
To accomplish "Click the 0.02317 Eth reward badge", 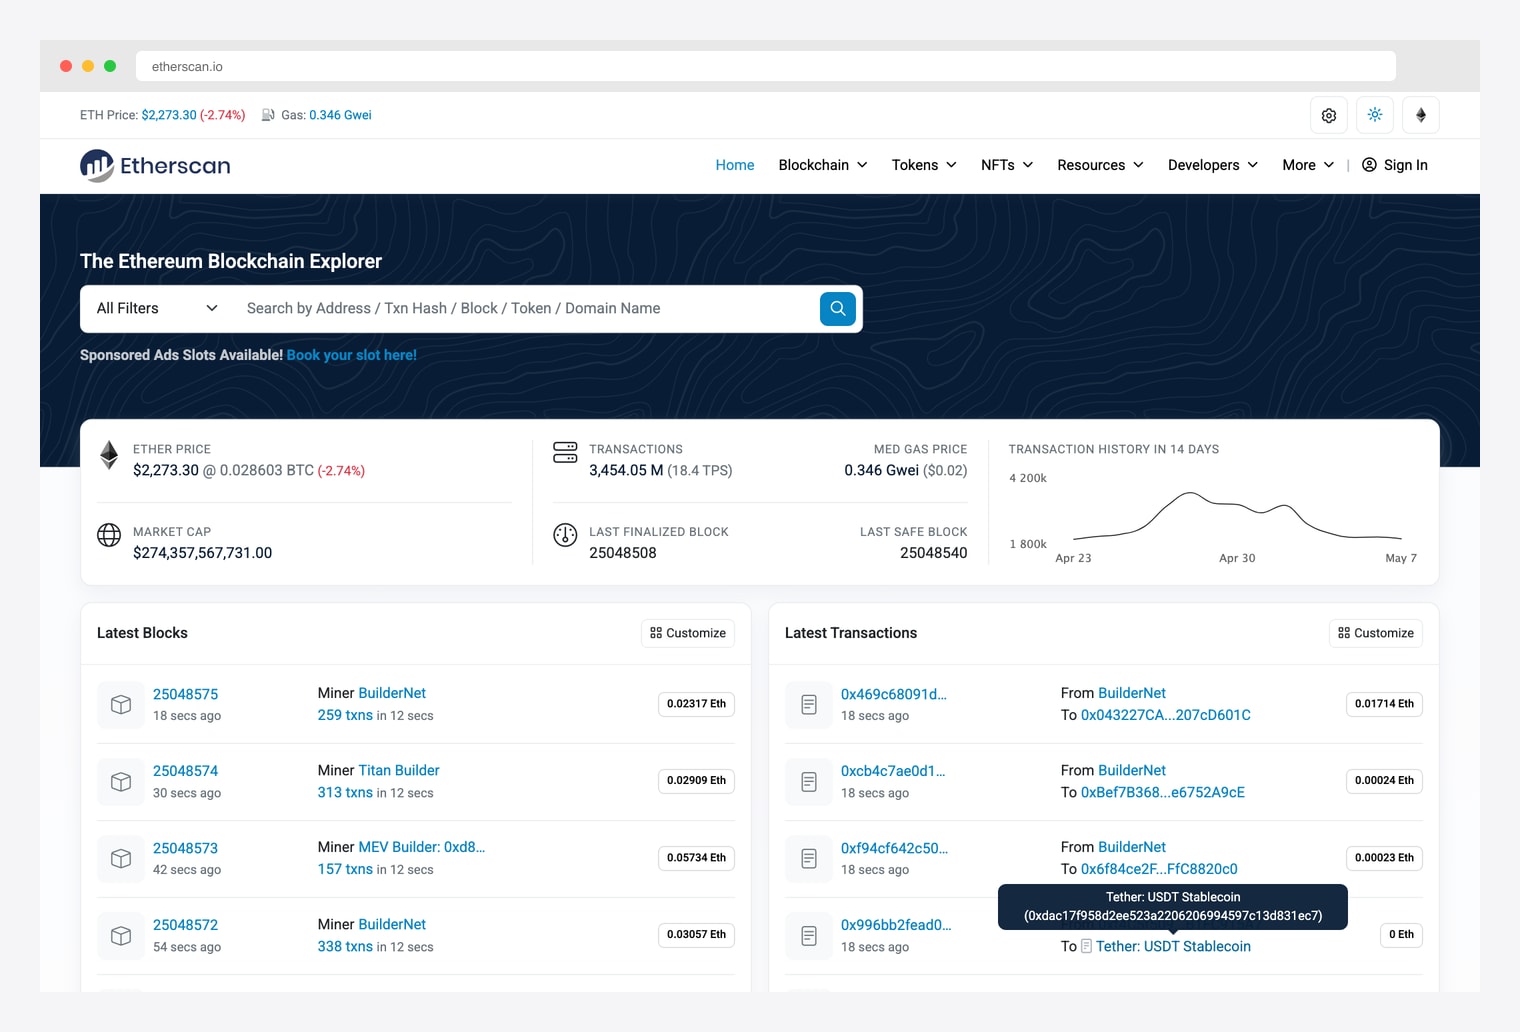I will 697,704.
